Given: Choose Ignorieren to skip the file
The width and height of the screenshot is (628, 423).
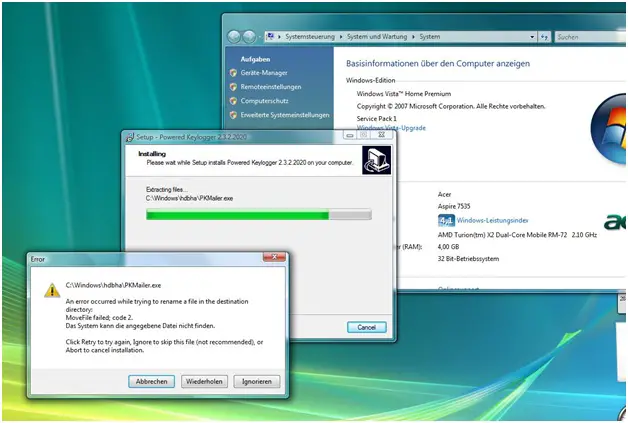Looking at the screenshot, I should click(256, 381).
